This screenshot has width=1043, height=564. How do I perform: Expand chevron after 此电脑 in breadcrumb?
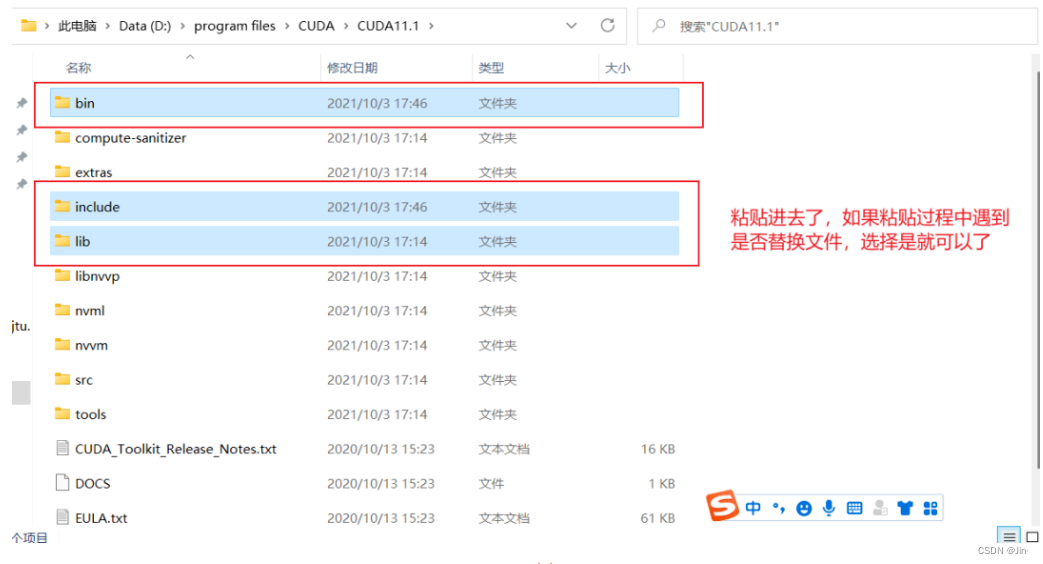point(108,26)
